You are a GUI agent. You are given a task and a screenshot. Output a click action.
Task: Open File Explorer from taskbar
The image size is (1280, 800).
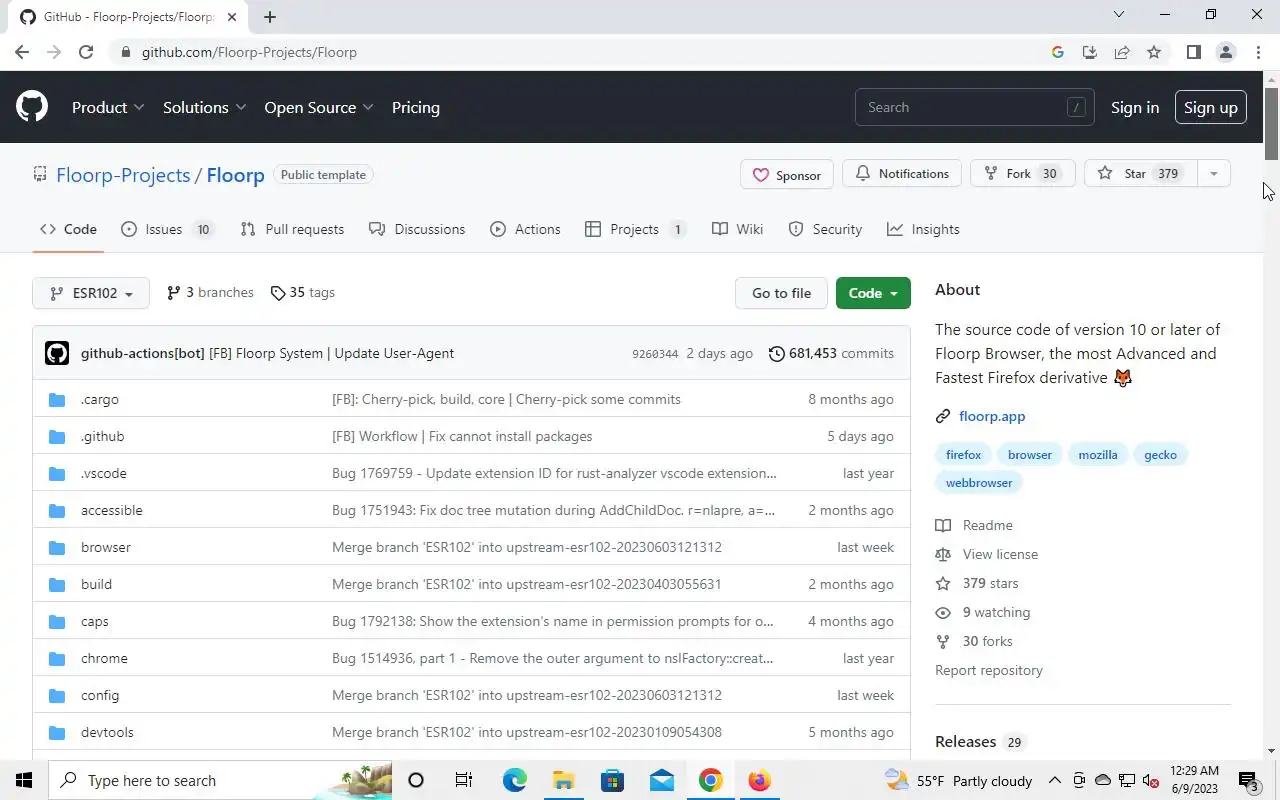pos(563,780)
